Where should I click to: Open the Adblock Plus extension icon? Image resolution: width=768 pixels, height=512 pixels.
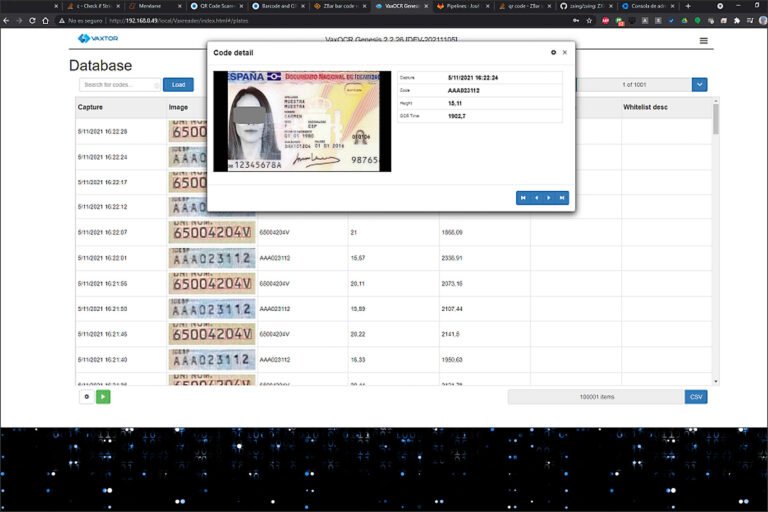(x=606, y=21)
